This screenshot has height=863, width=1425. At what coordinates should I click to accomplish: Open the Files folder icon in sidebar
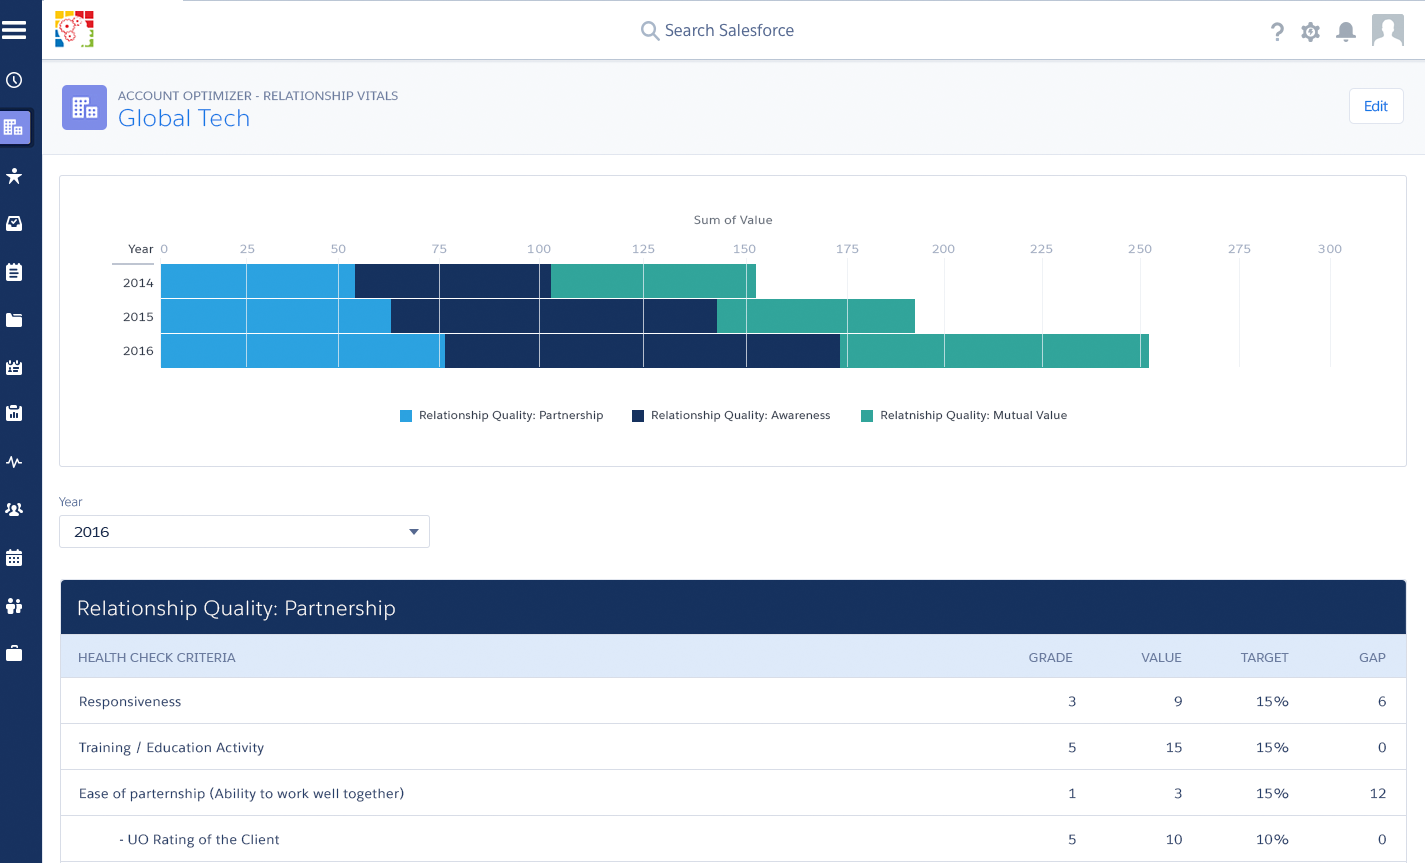[15, 319]
